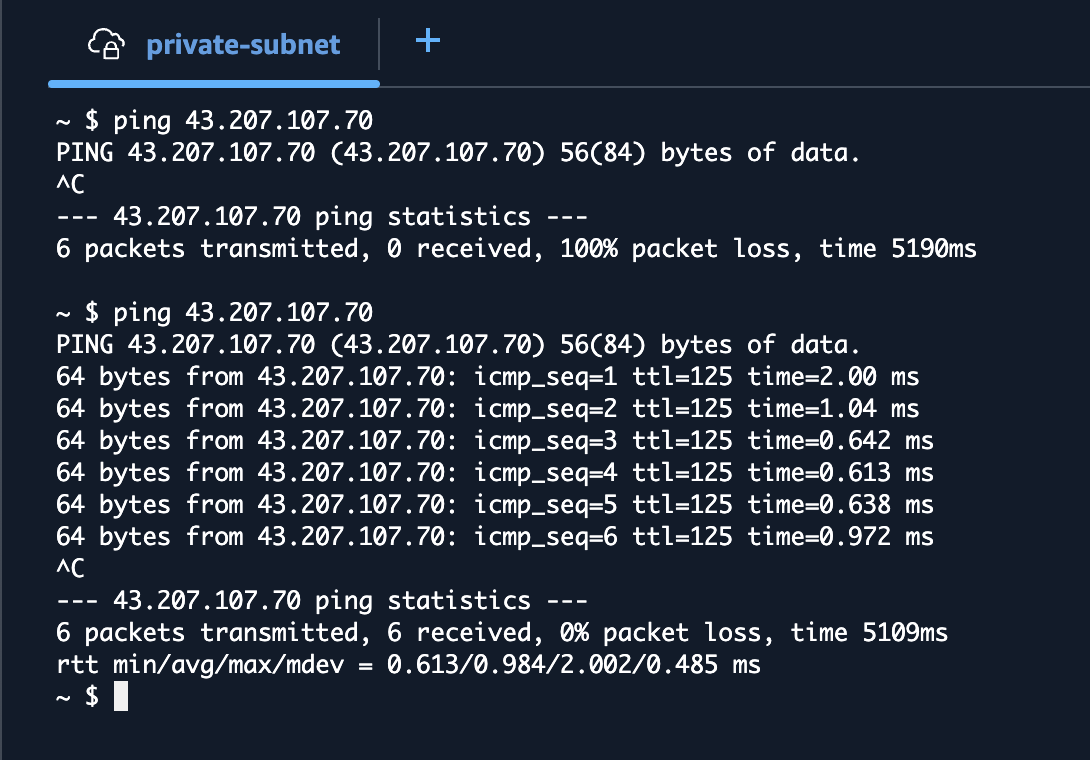Image resolution: width=1090 pixels, height=760 pixels.
Task: Click the first ping 43.207.107.70 command line
Action: (x=214, y=121)
